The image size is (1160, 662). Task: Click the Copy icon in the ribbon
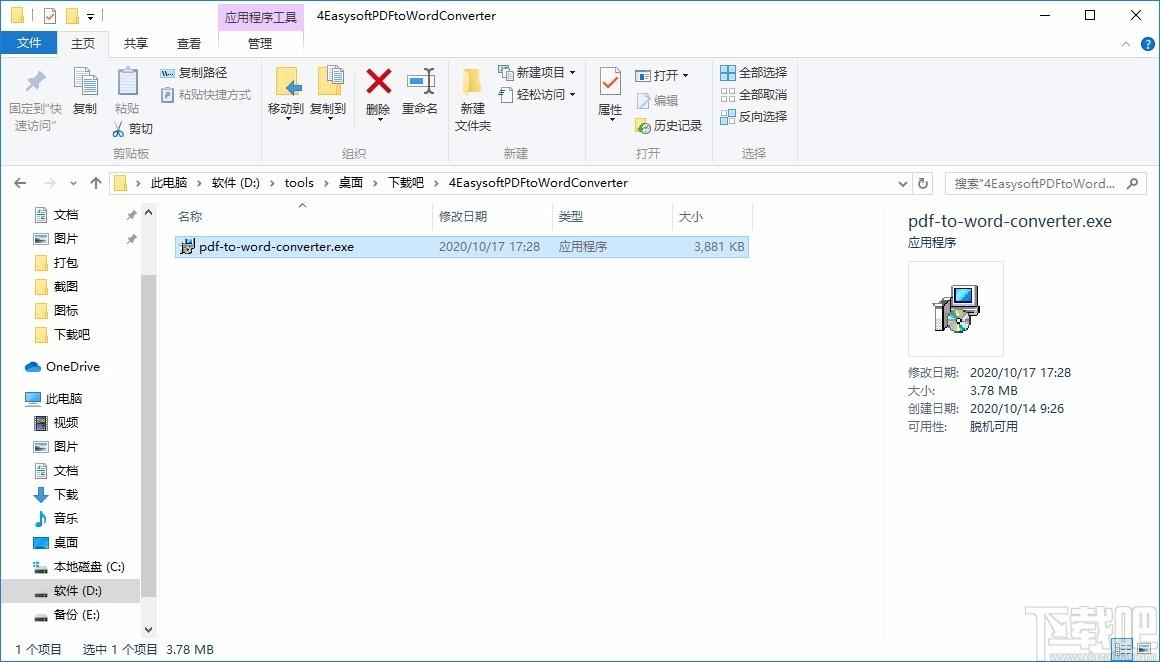point(85,82)
